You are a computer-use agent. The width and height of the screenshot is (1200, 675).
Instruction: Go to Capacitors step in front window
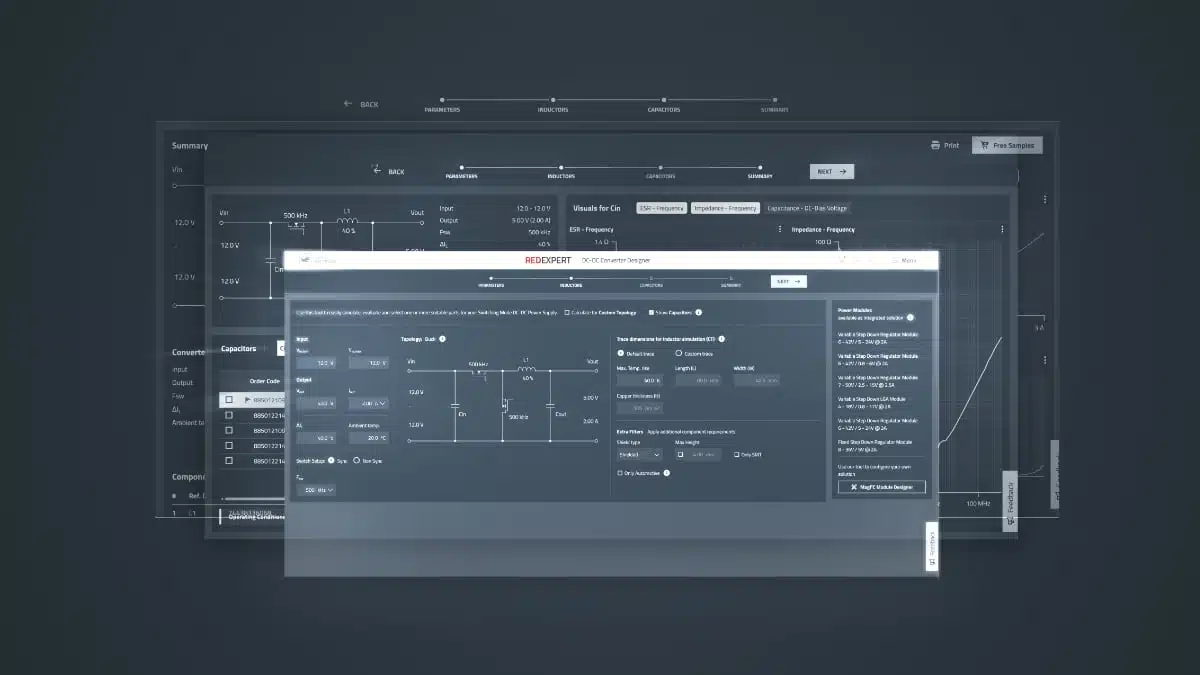click(652, 285)
